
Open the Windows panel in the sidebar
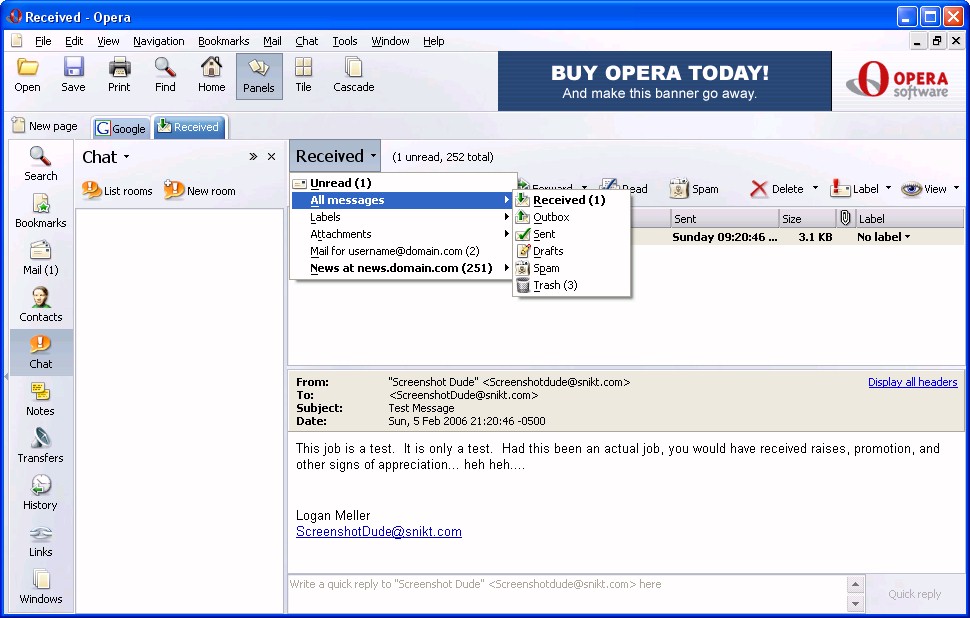pos(40,587)
